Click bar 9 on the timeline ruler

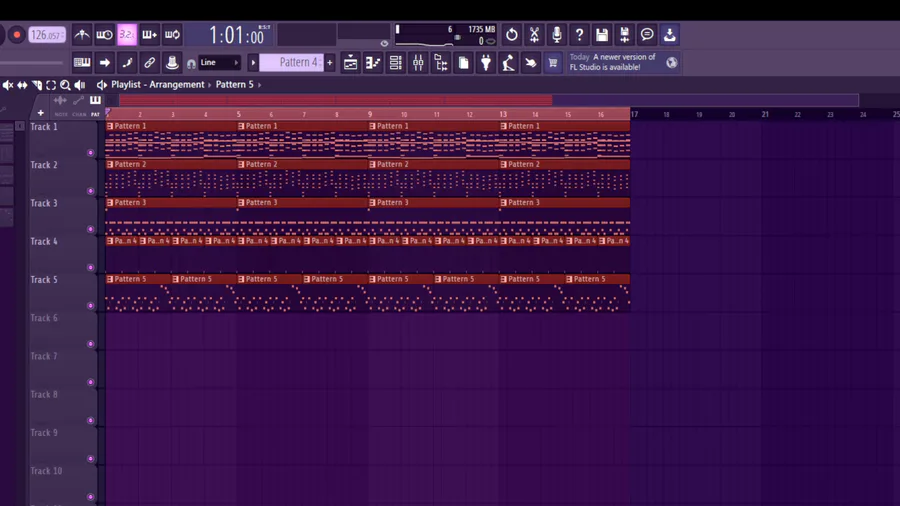pyautogui.click(x=370, y=114)
